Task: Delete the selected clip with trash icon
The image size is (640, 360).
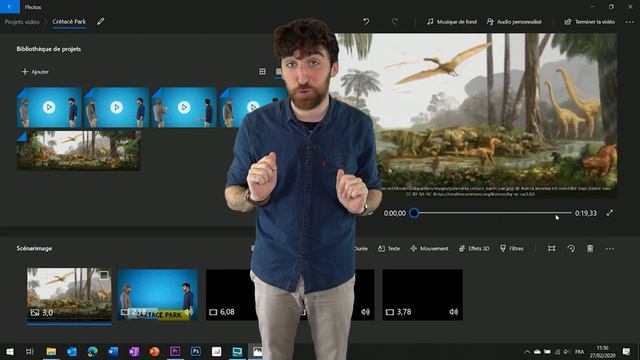Action: (590, 249)
